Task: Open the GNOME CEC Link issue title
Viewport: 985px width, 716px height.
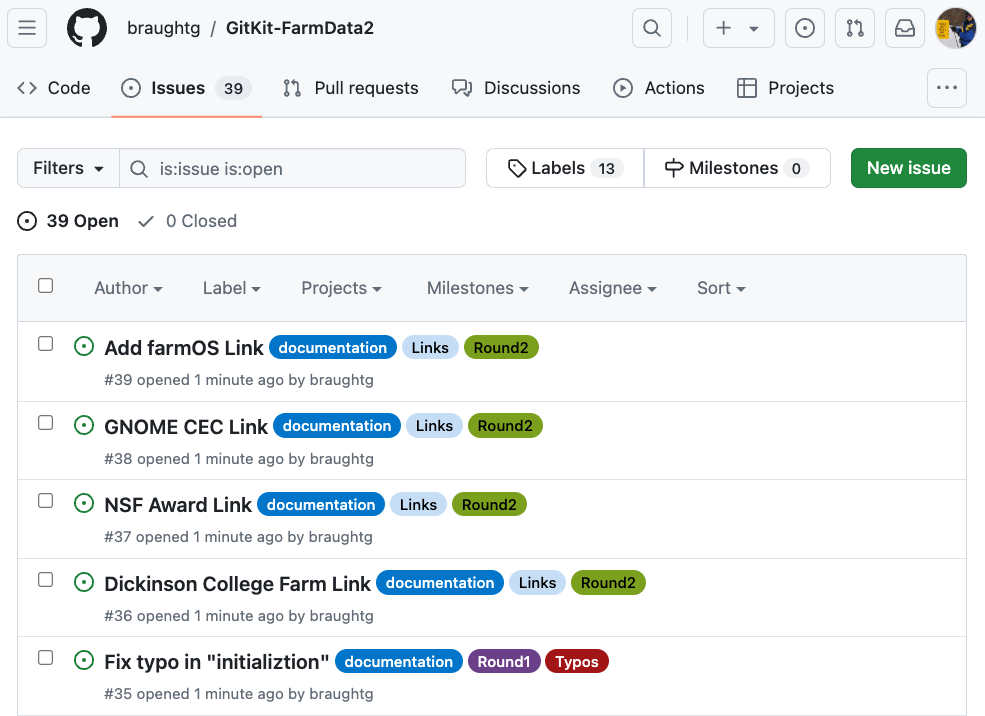Action: click(x=186, y=426)
